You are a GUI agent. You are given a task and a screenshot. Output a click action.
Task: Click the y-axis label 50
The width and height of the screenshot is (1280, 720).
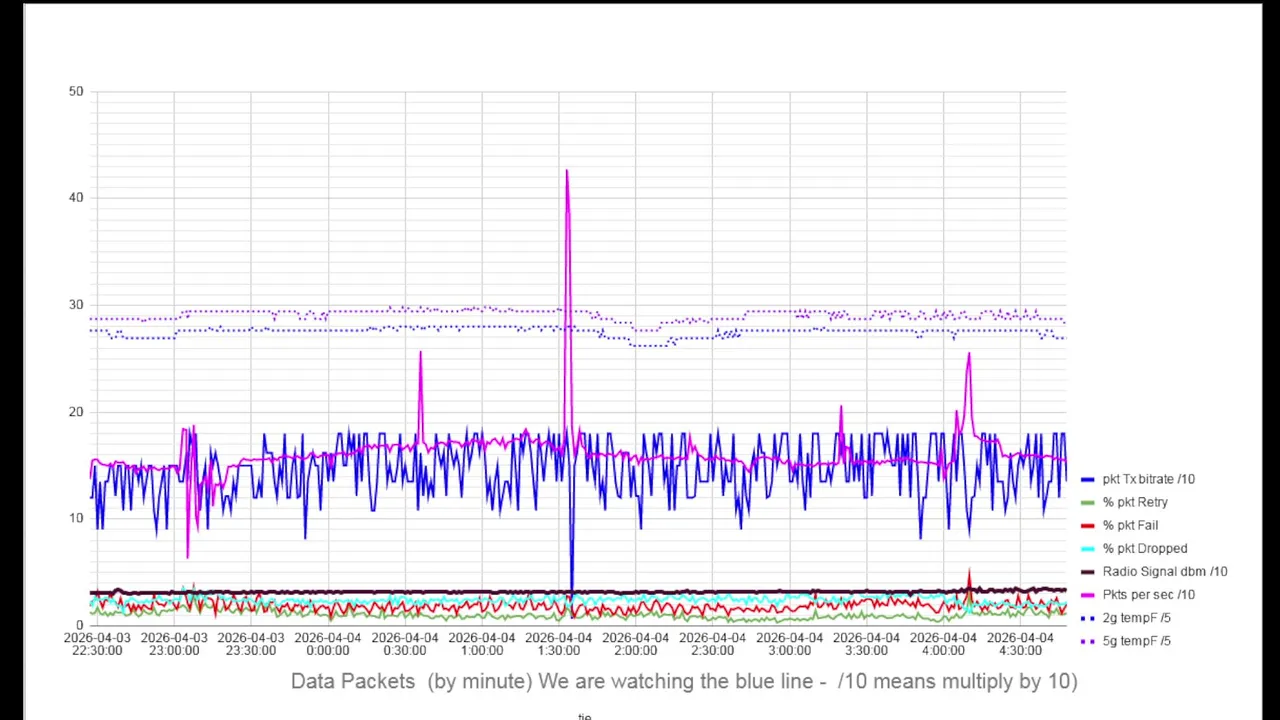[x=76, y=91]
